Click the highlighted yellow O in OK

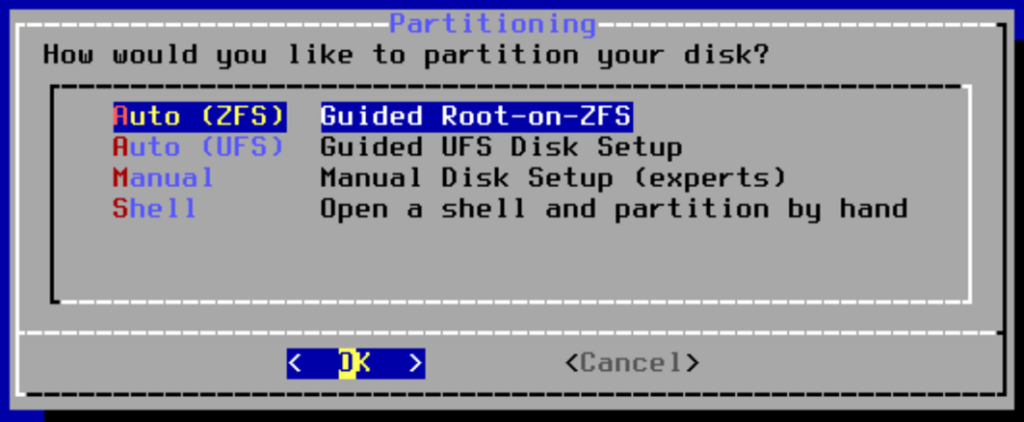point(347,363)
